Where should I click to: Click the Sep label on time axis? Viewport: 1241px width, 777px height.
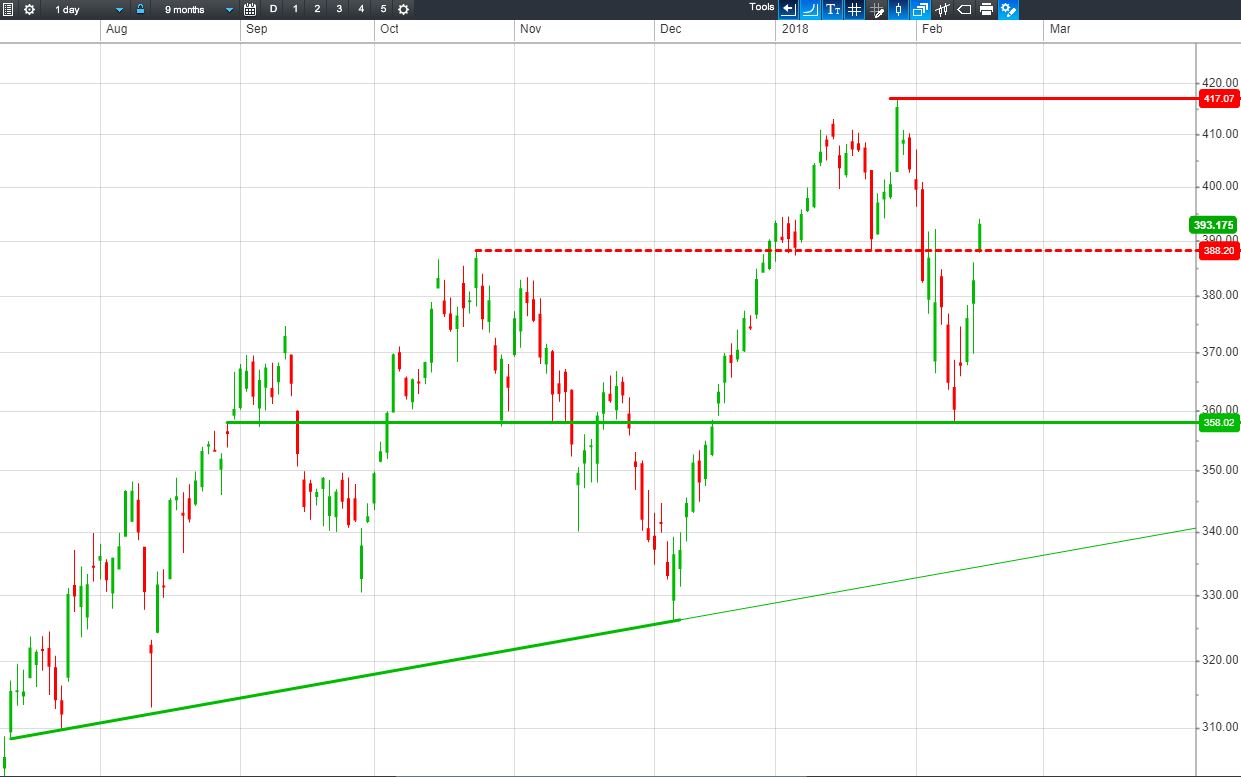(x=256, y=29)
